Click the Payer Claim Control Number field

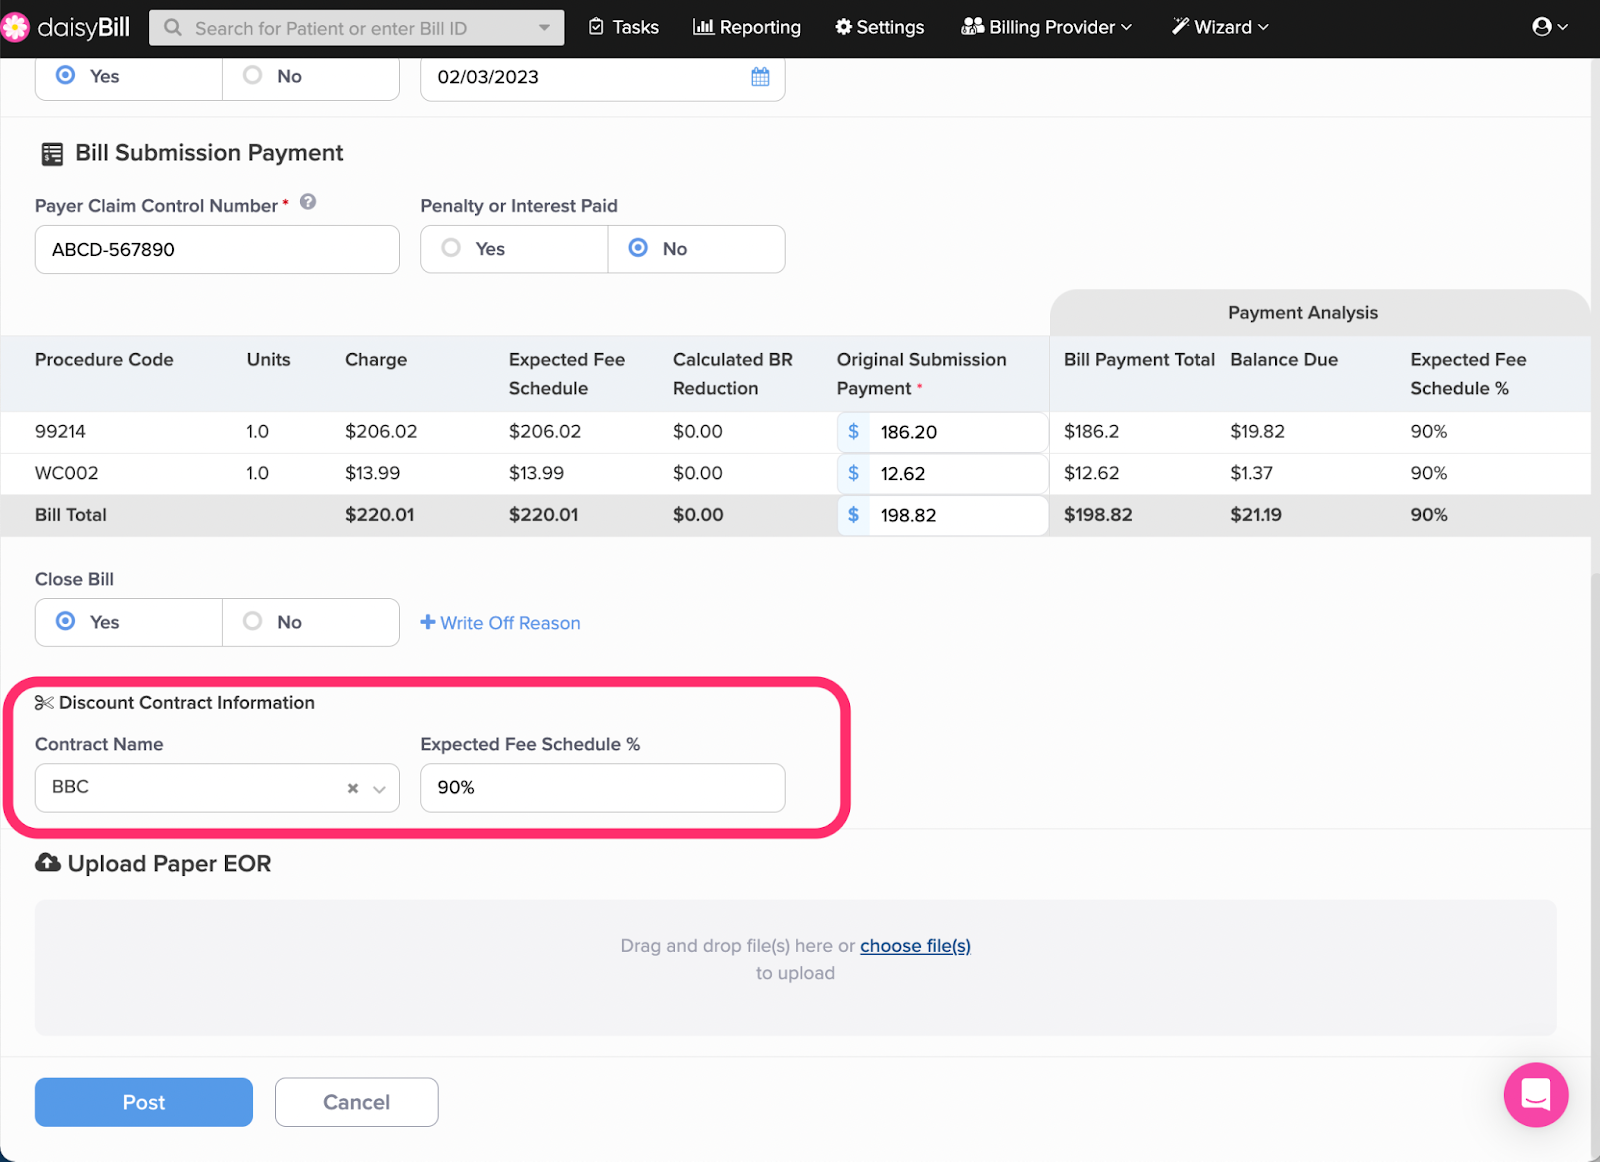coord(217,249)
